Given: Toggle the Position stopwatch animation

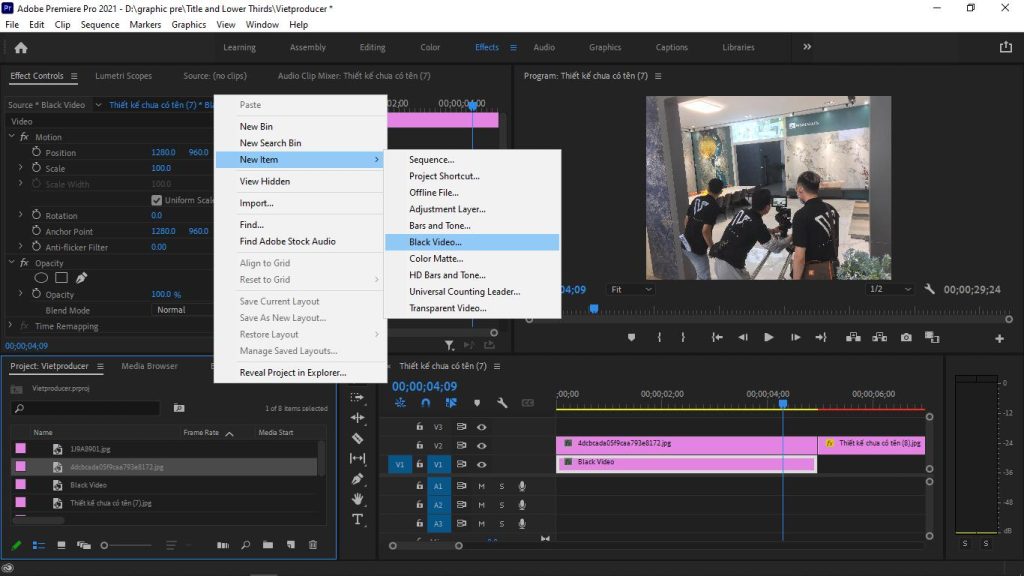Looking at the screenshot, I should 37,153.
